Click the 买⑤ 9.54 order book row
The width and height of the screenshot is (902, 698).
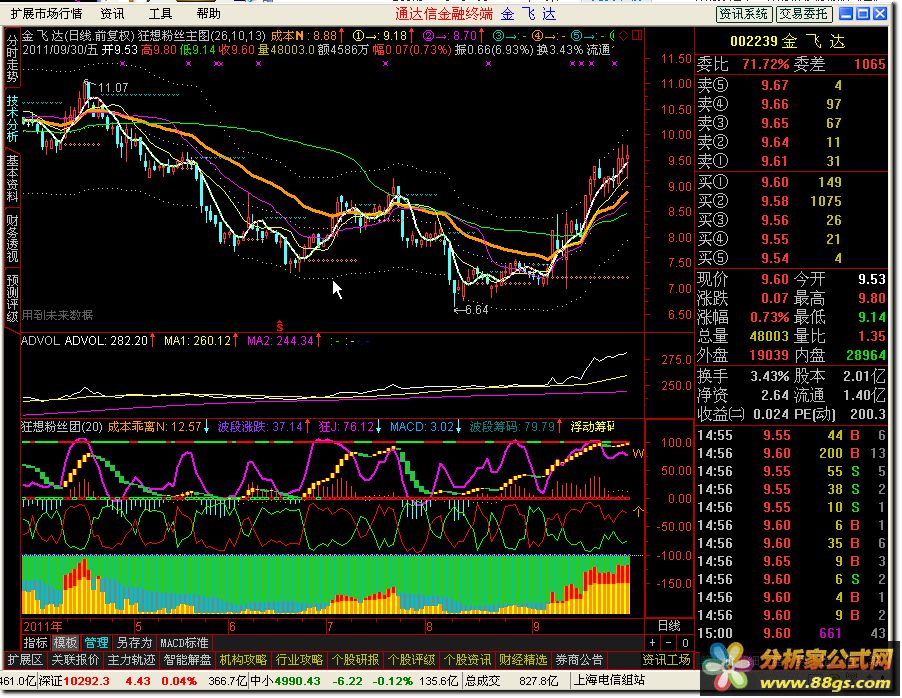(x=792, y=258)
